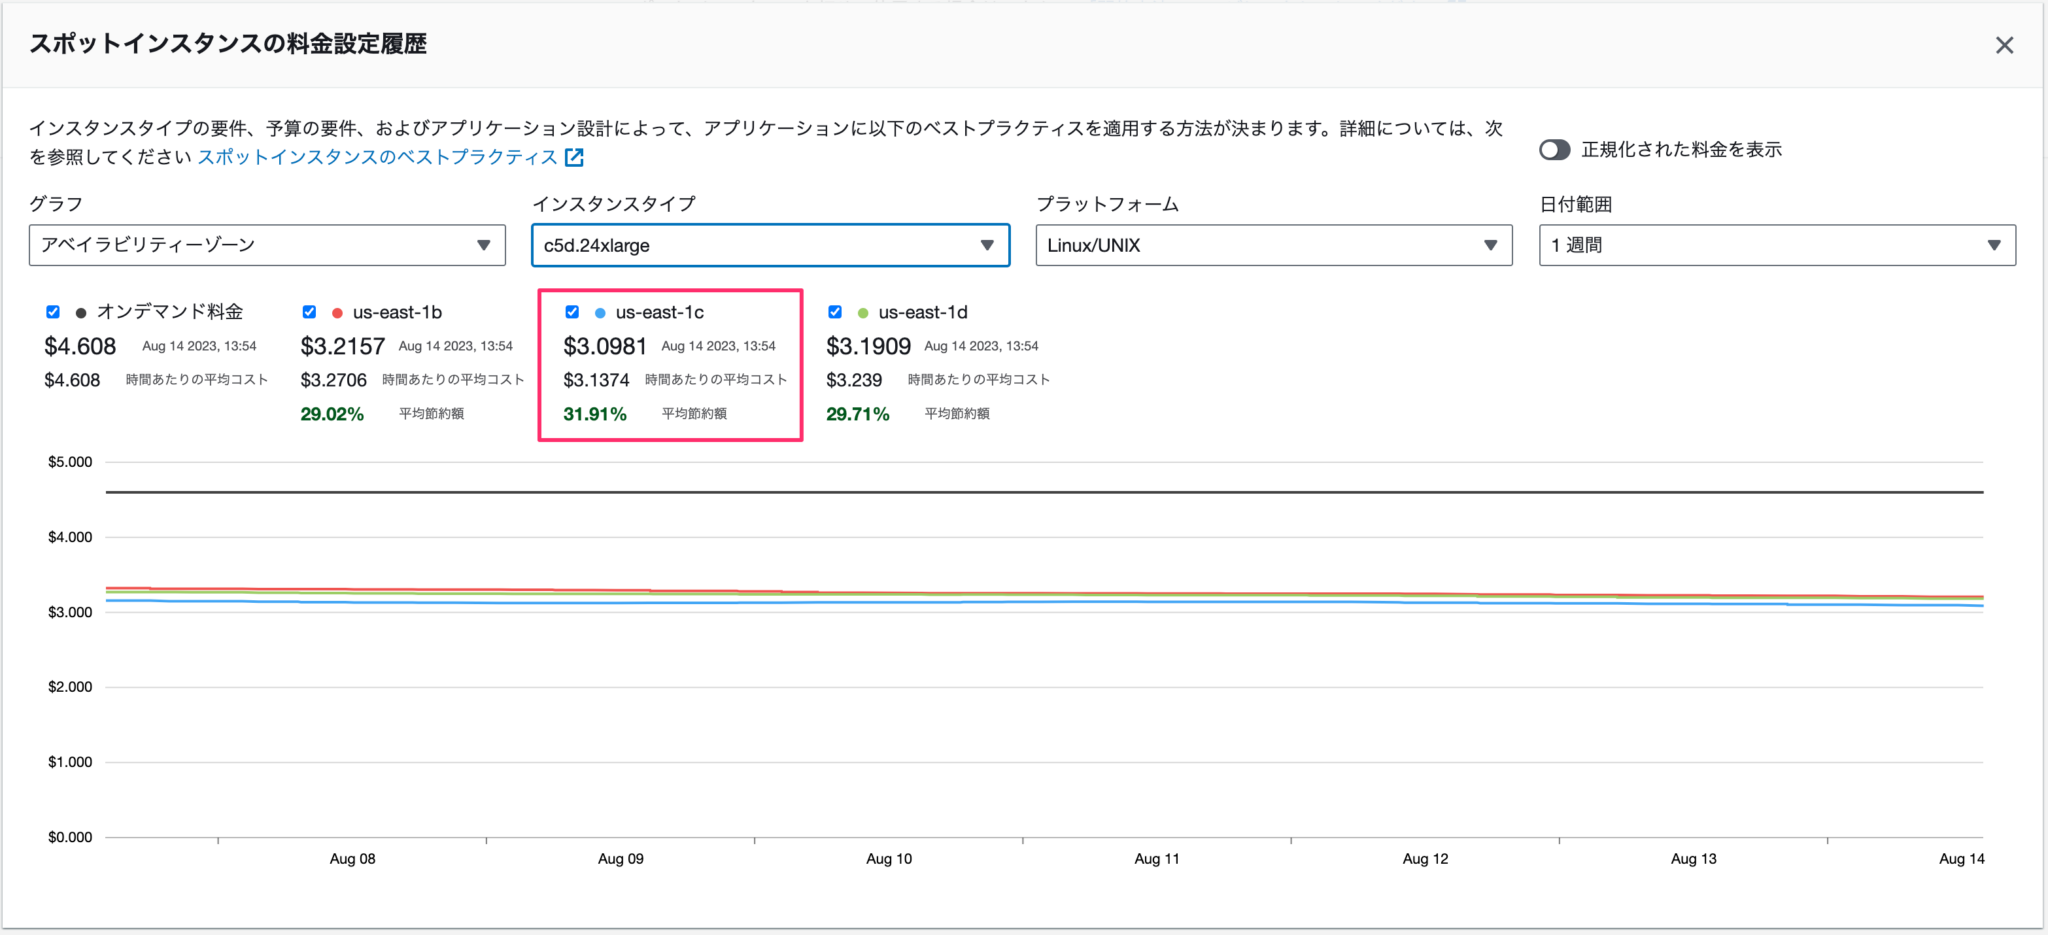Click the red us-east-1b legend dot
2048x935 pixels.
click(340, 311)
